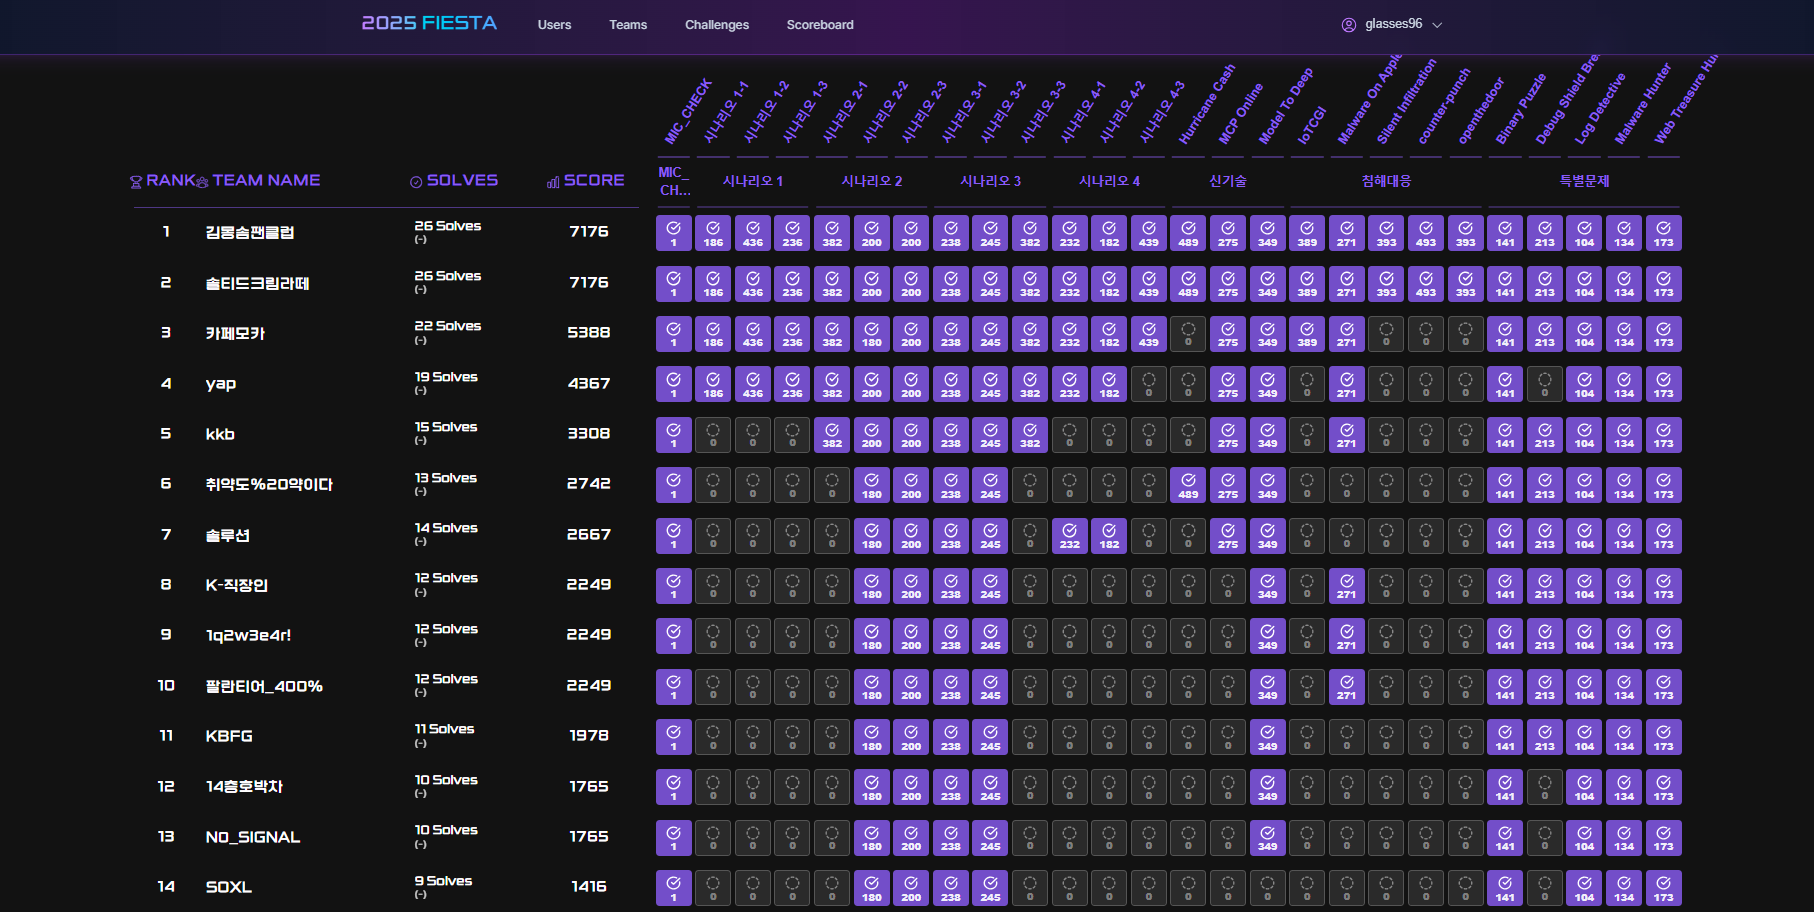1814x912 pixels.
Task: Click the user avatar icon beside glasses96
Action: pos(1349,25)
